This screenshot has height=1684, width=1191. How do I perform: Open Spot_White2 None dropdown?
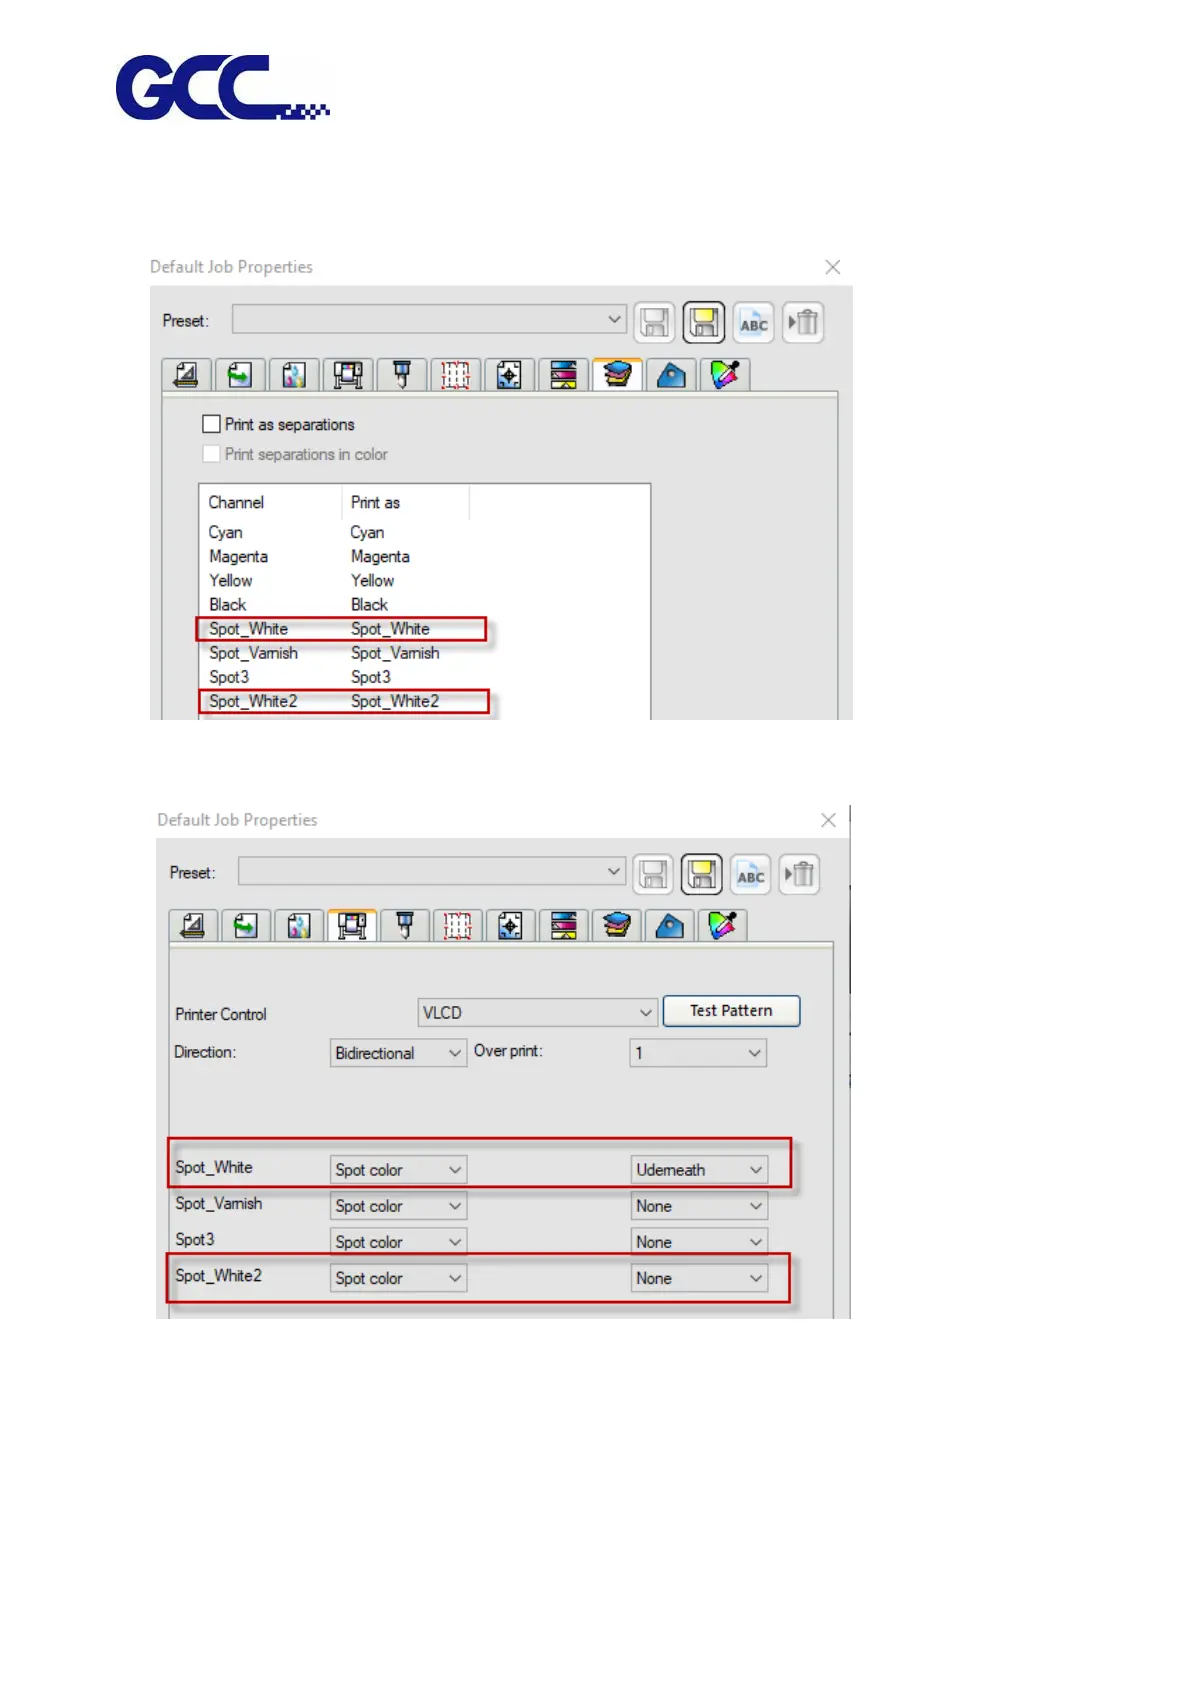coord(699,1278)
